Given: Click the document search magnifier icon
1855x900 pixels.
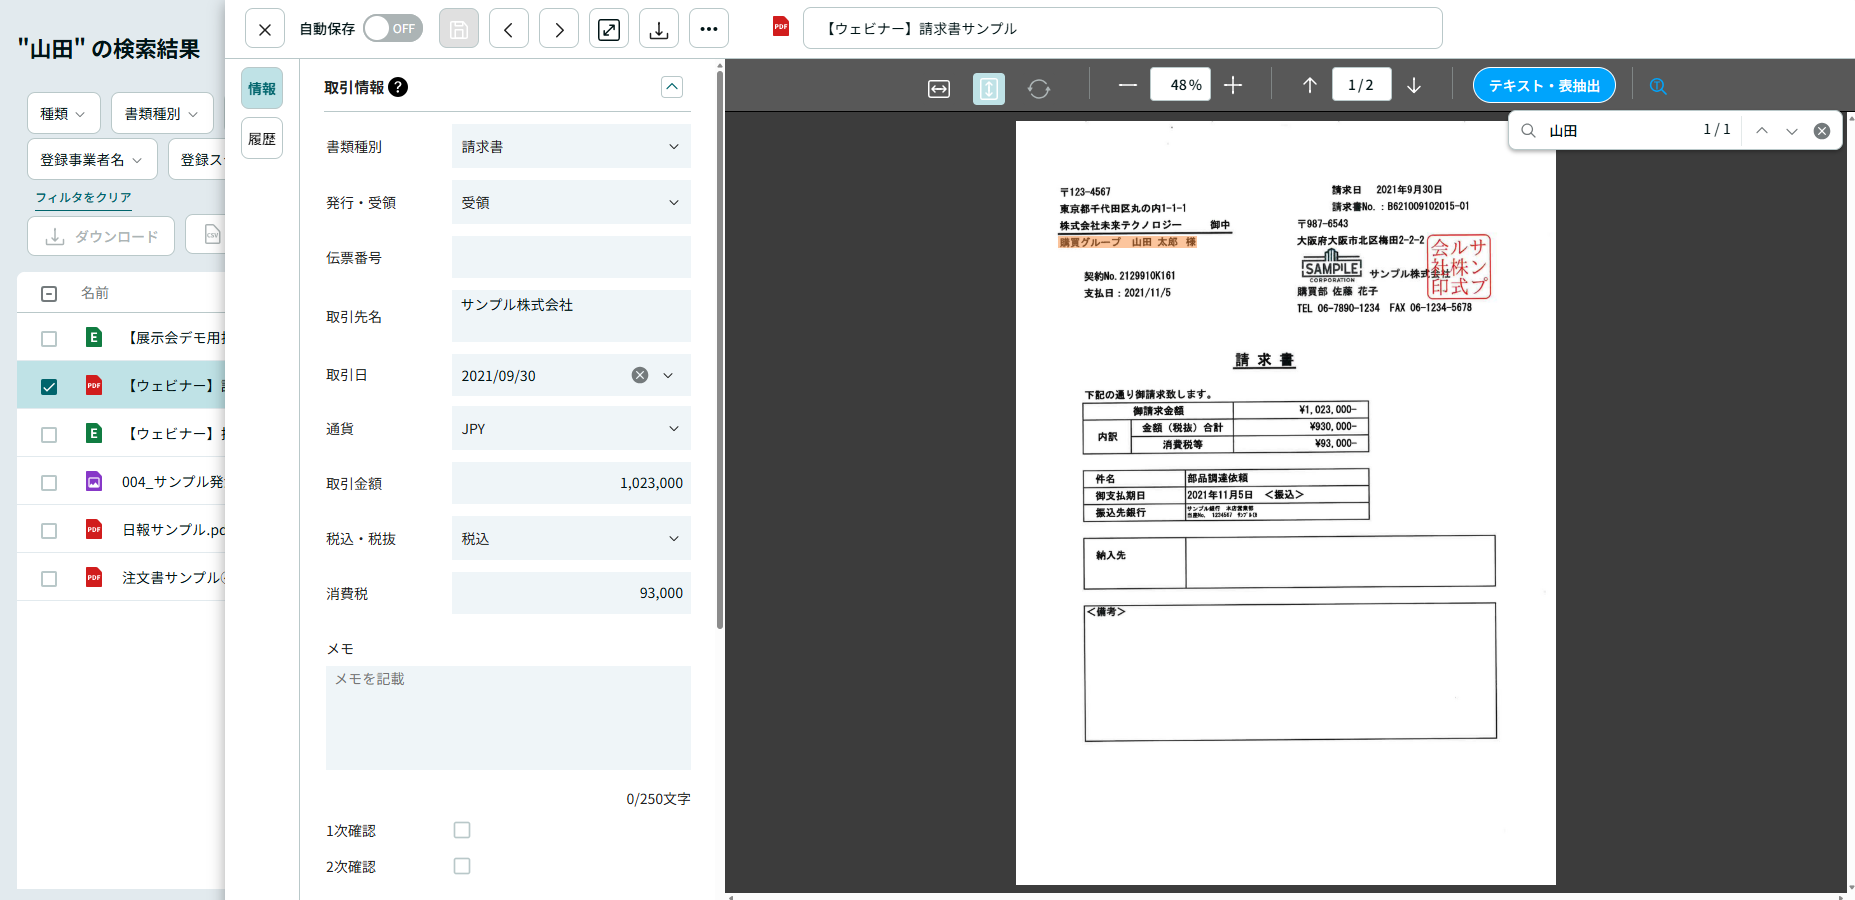Looking at the screenshot, I should pos(1658,86).
